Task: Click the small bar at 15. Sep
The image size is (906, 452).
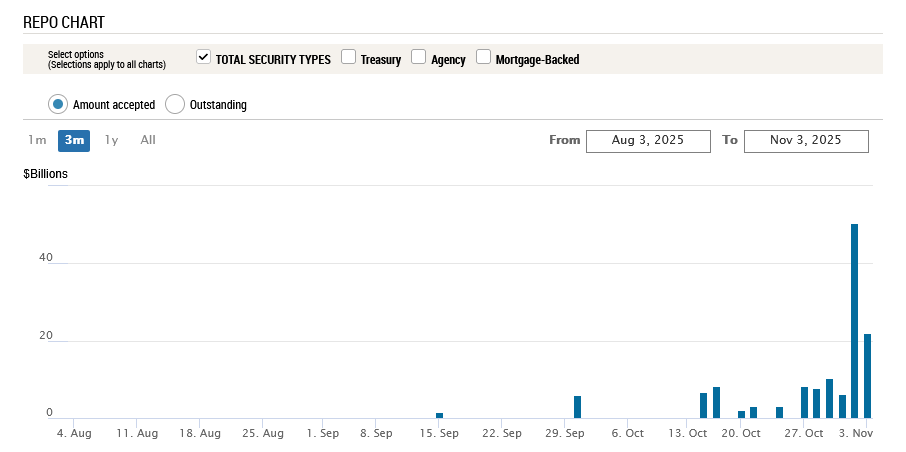Action: point(439,415)
